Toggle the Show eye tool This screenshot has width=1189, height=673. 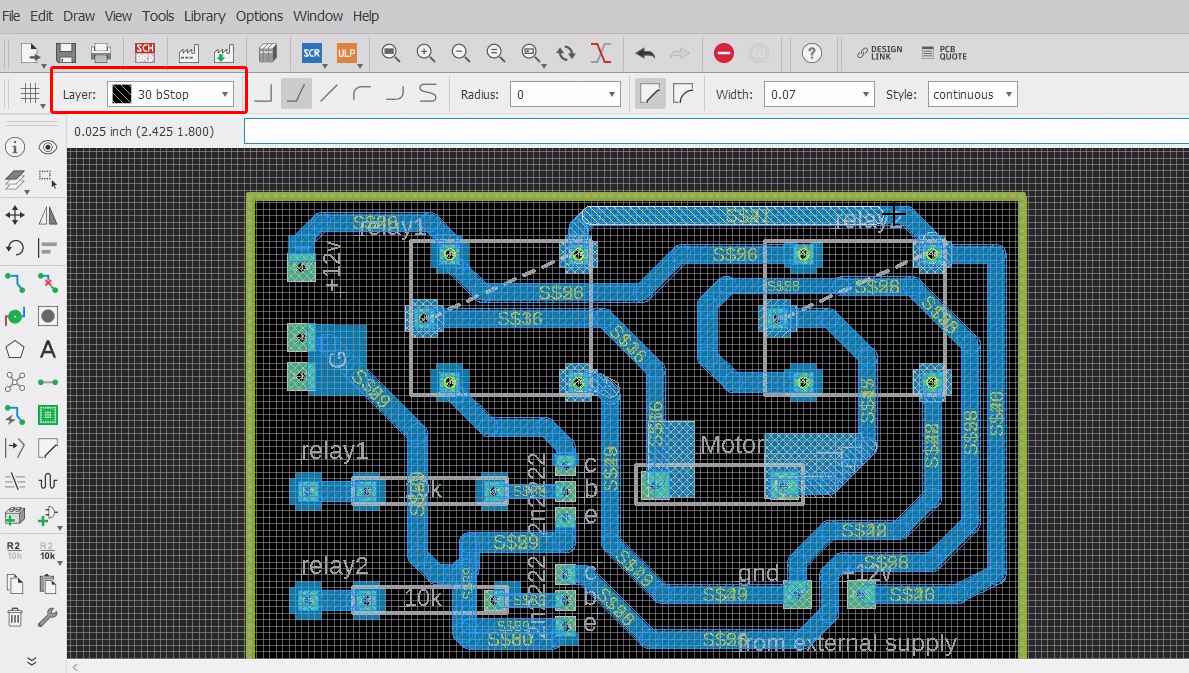click(x=48, y=147)
